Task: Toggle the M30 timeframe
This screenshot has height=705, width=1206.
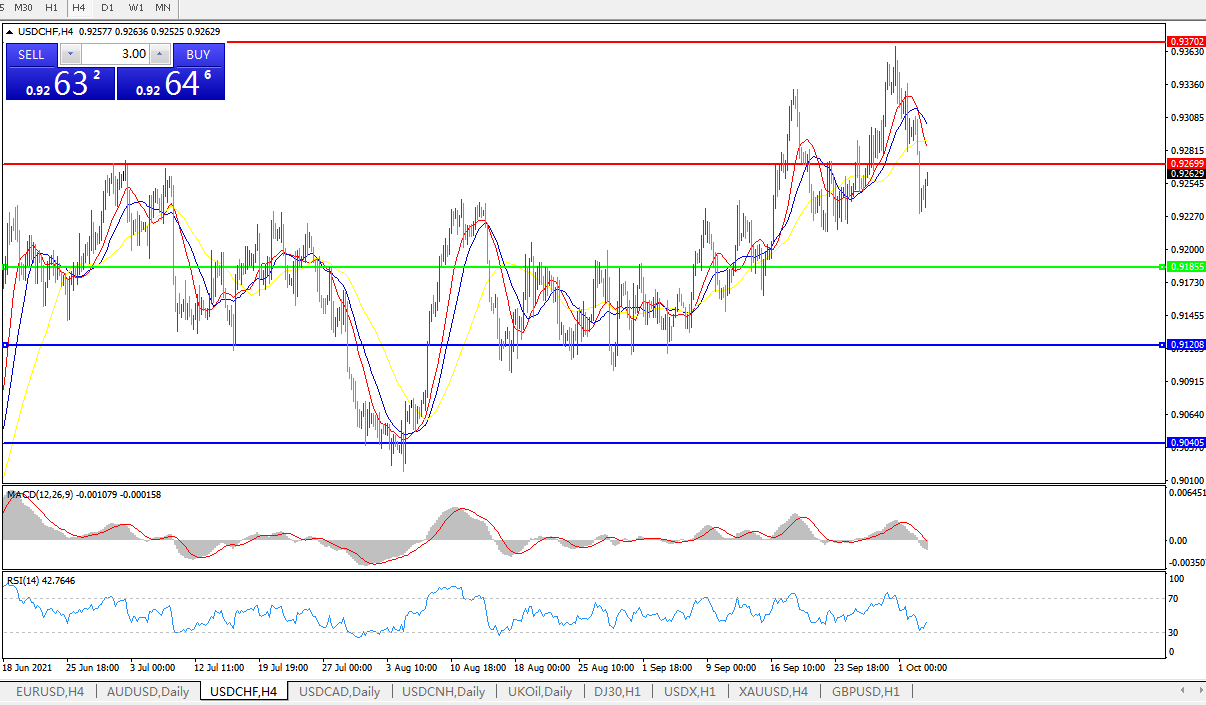Action: (23, 7)
